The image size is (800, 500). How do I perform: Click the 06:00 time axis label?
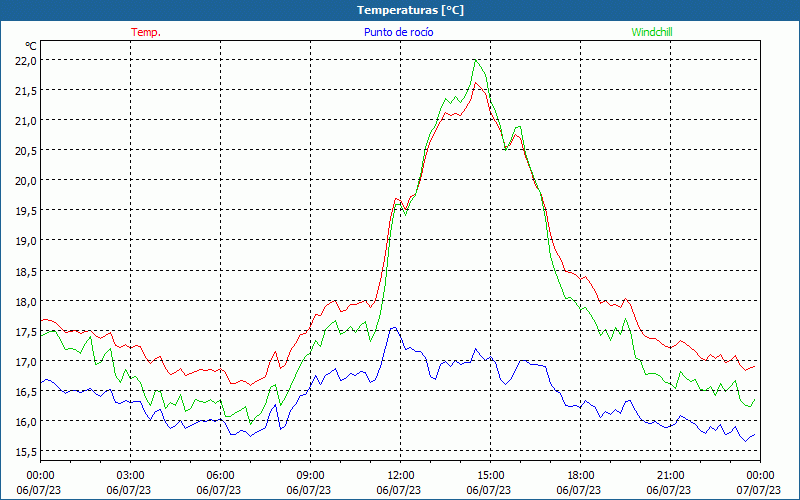pyautogui.click(x=220, y=476)
